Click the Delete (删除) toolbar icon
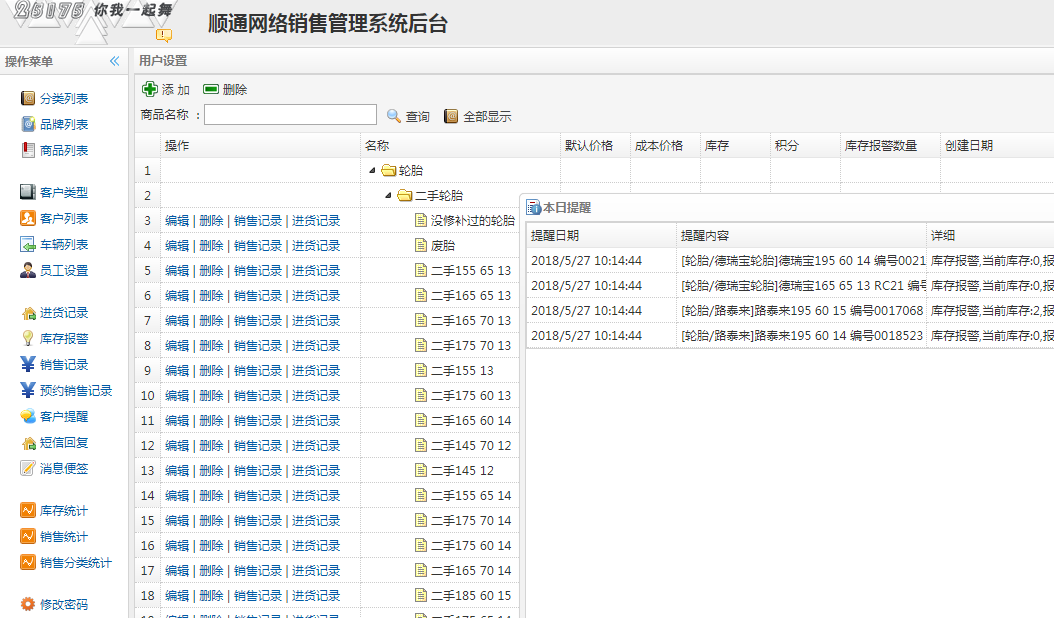This screenshot has width=1054, height=618. pyautogui.click(x=211, y=89)
